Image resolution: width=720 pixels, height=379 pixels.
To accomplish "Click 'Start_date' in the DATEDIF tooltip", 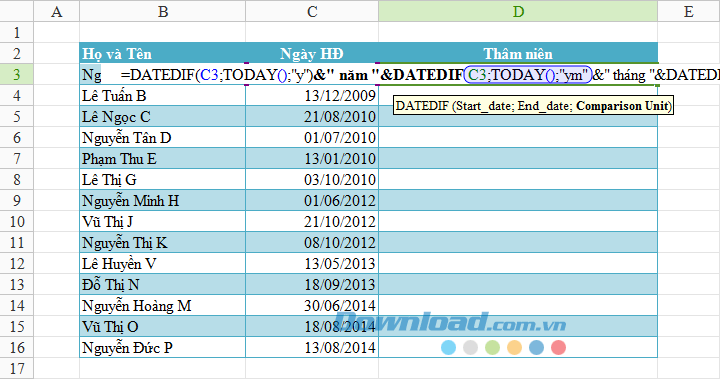I will 484,106.
